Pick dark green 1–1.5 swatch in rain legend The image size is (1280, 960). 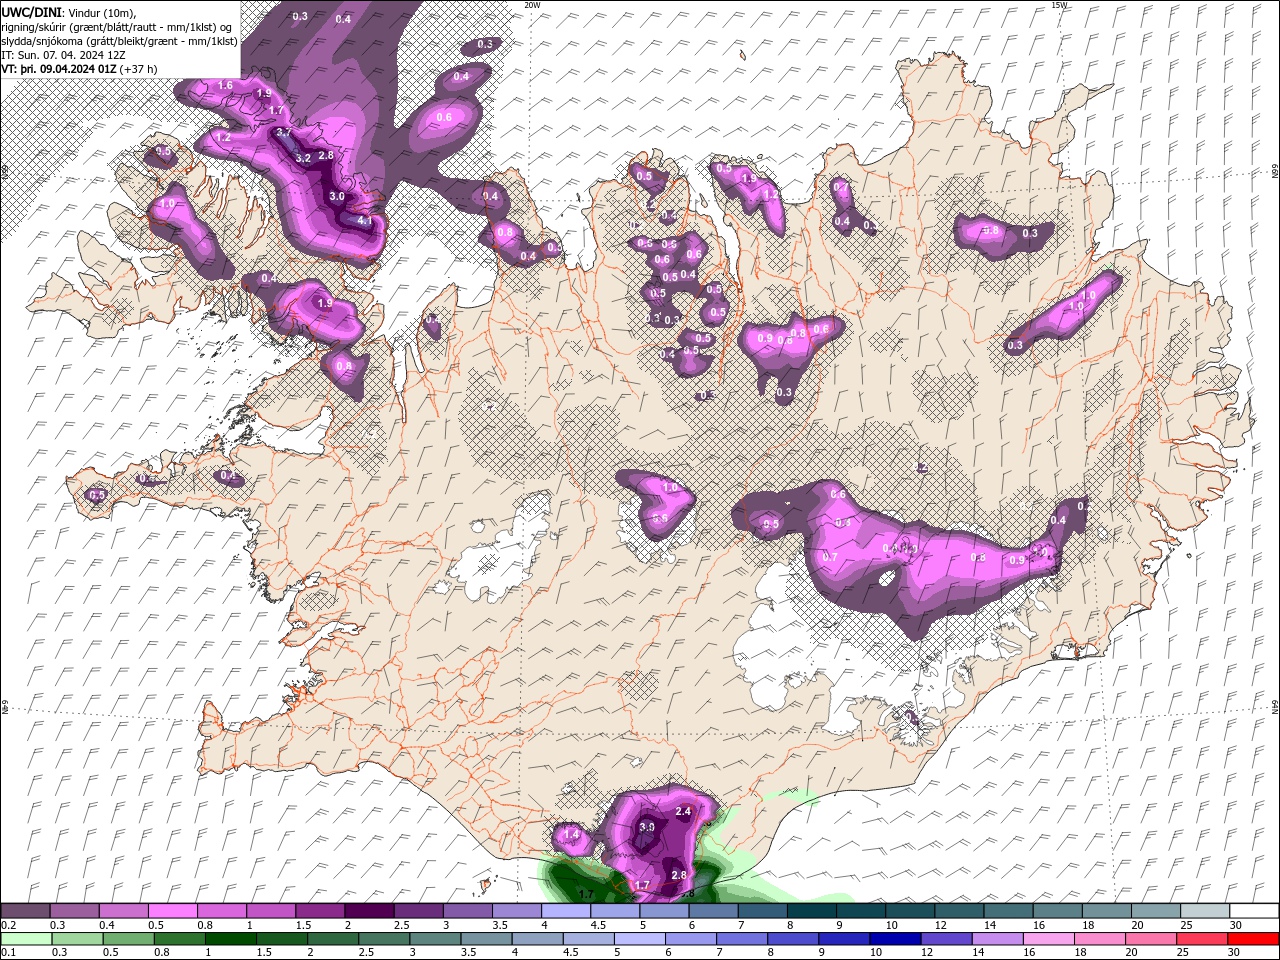pos(231,940)
